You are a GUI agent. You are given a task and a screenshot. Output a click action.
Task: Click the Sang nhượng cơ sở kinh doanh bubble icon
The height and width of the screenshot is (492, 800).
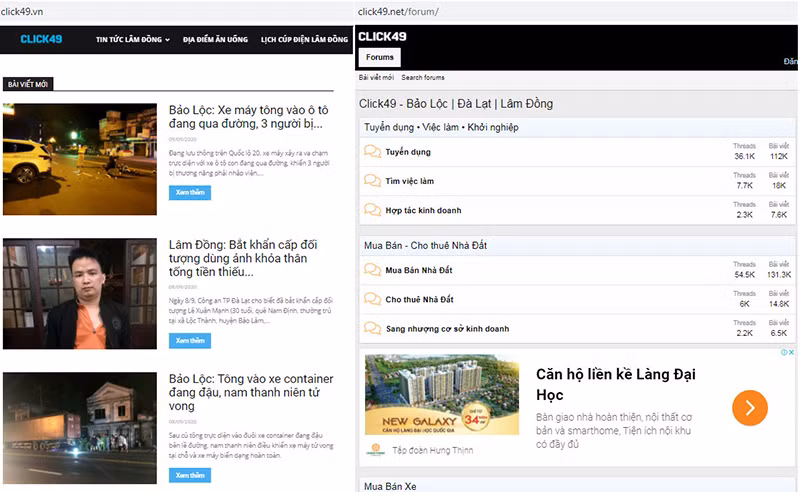point(372,328)
